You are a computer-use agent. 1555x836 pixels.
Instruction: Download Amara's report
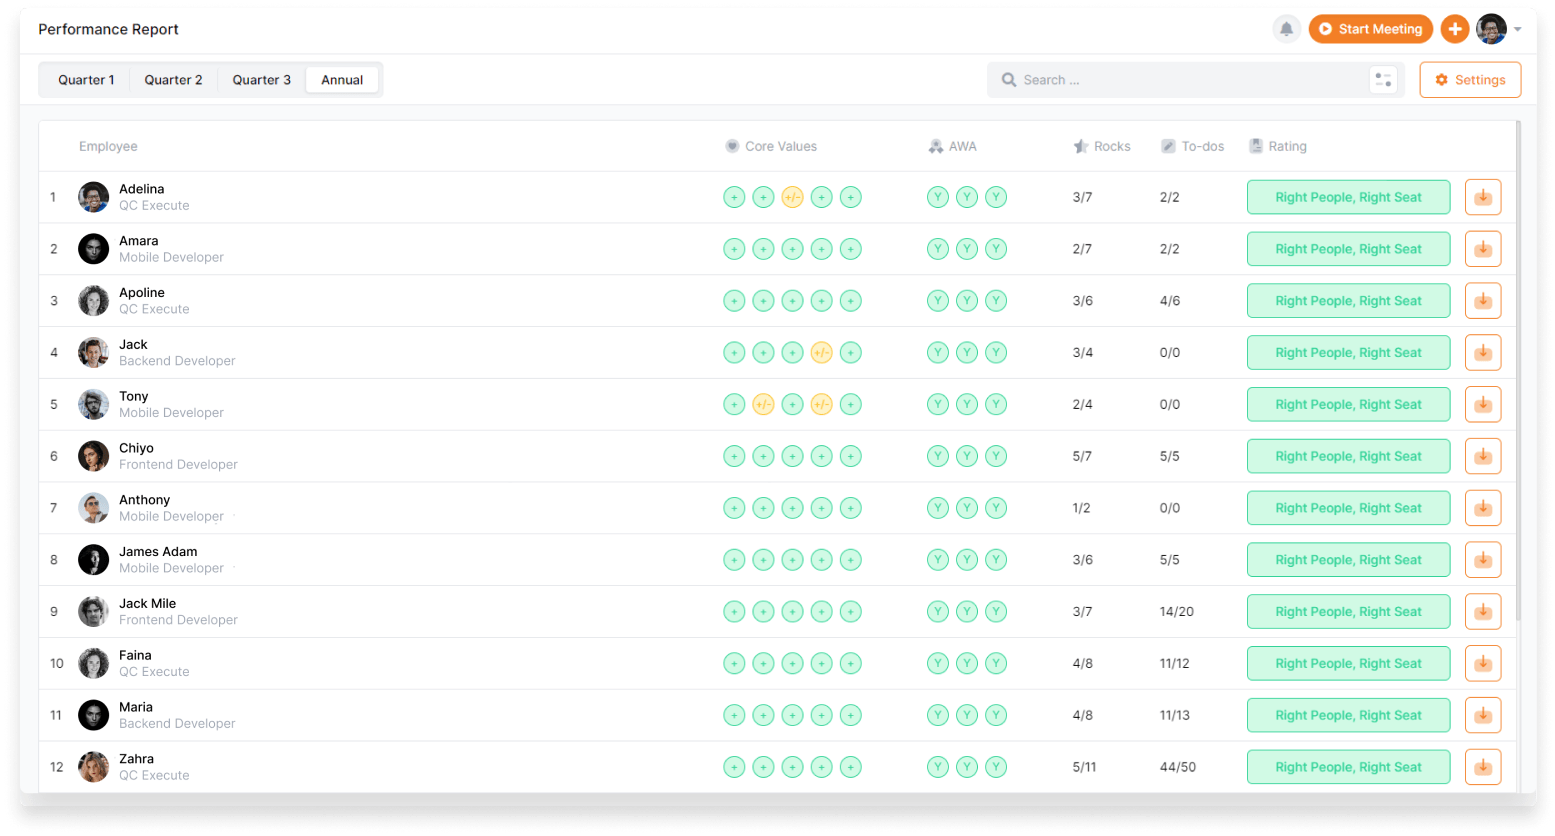(1483, 249)
